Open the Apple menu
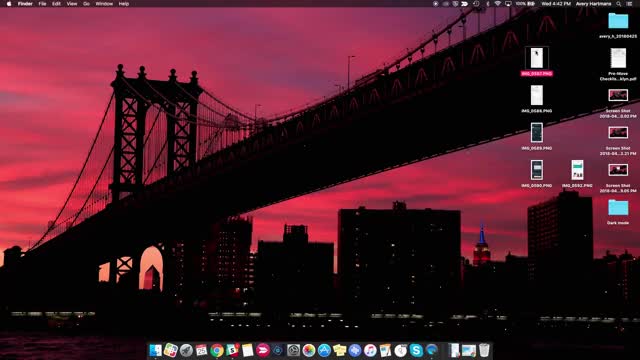The width and height of the screenshot is (640, 360). pyautogui.click(x=9, y=4)
